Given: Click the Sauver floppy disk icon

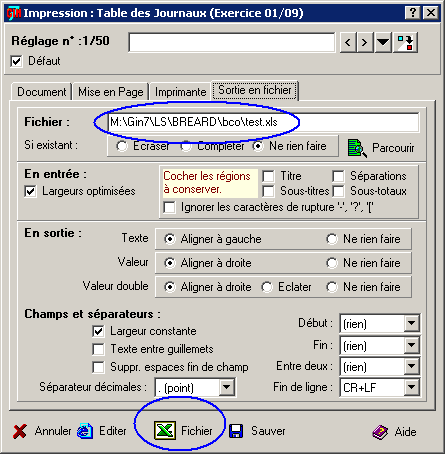Looking at the screenshot, I should click(236, 431).
